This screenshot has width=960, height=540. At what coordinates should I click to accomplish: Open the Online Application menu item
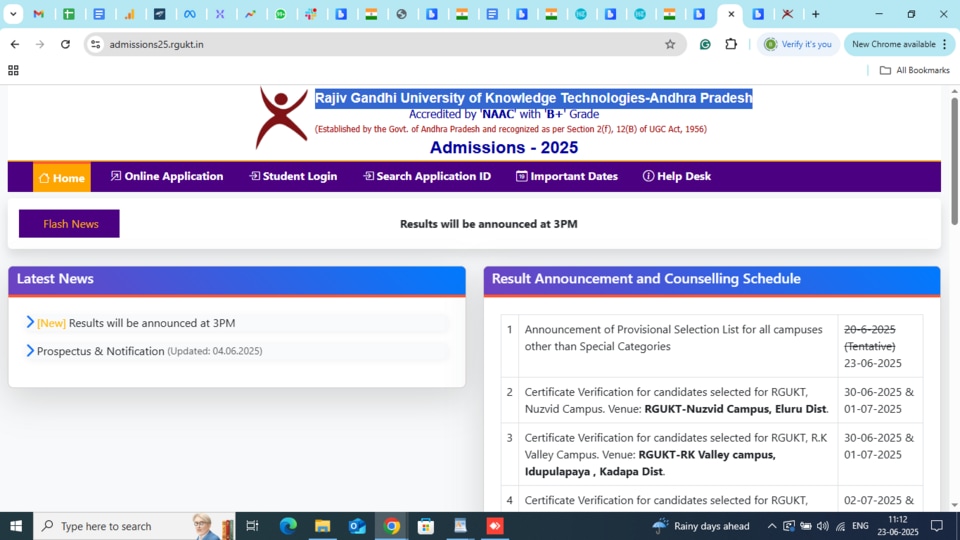click(167, 176)
